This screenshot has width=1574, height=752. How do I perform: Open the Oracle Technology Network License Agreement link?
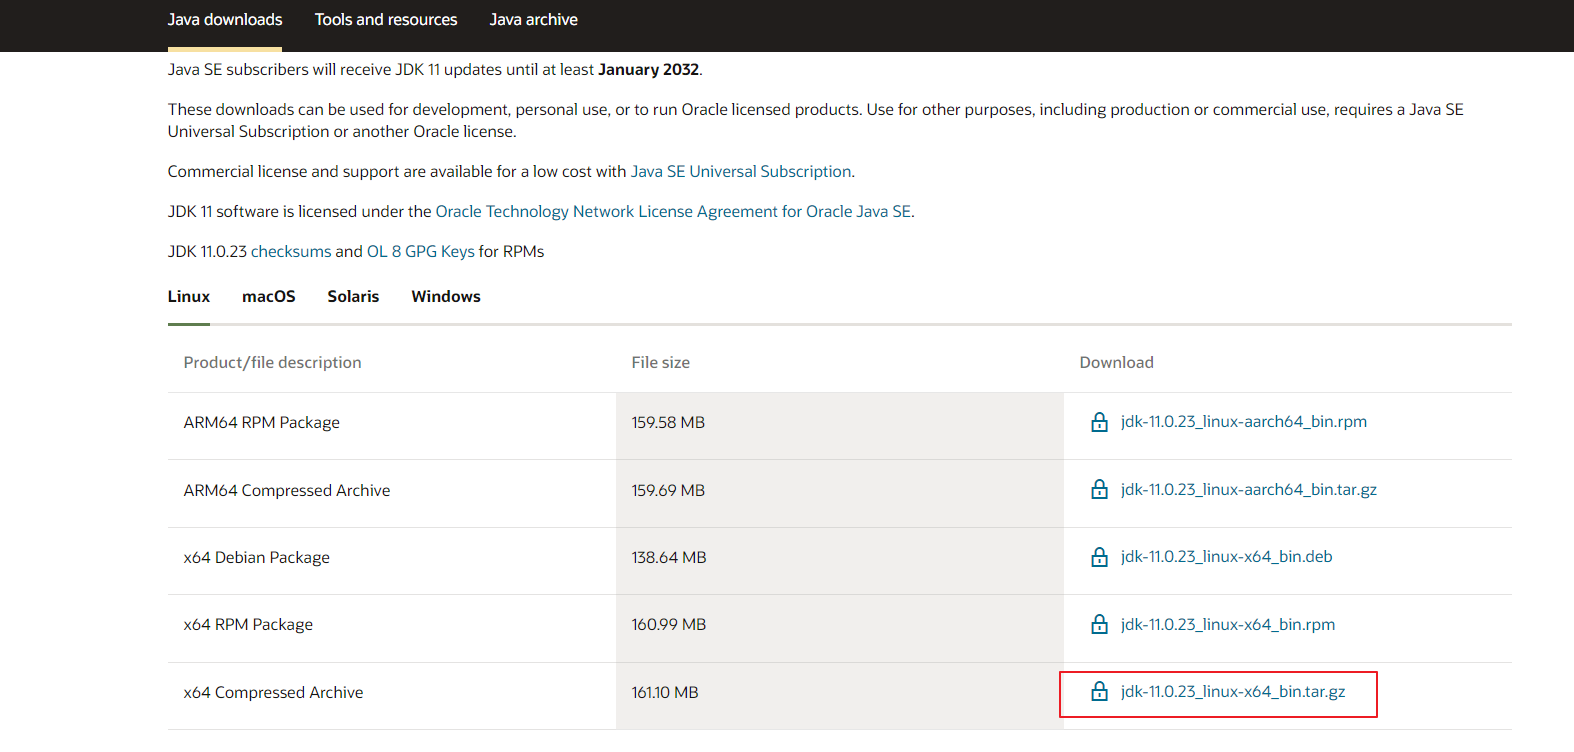(673, 212)
